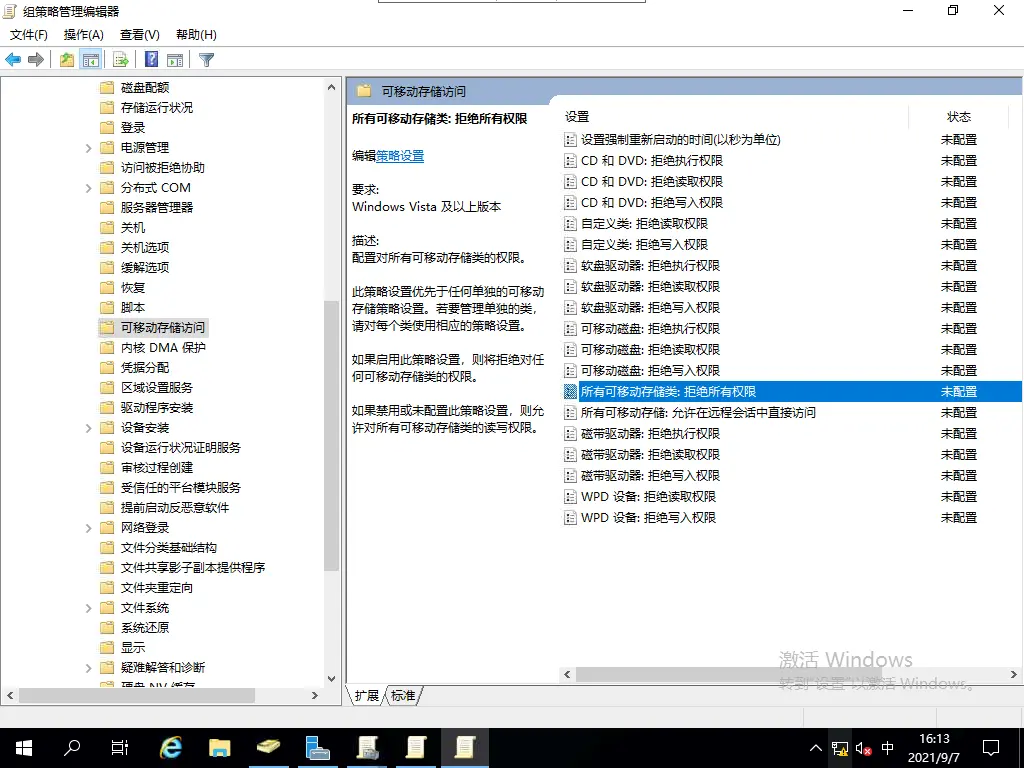
Task: Expand the 设备安装 tree node
Action: [89, 427]
